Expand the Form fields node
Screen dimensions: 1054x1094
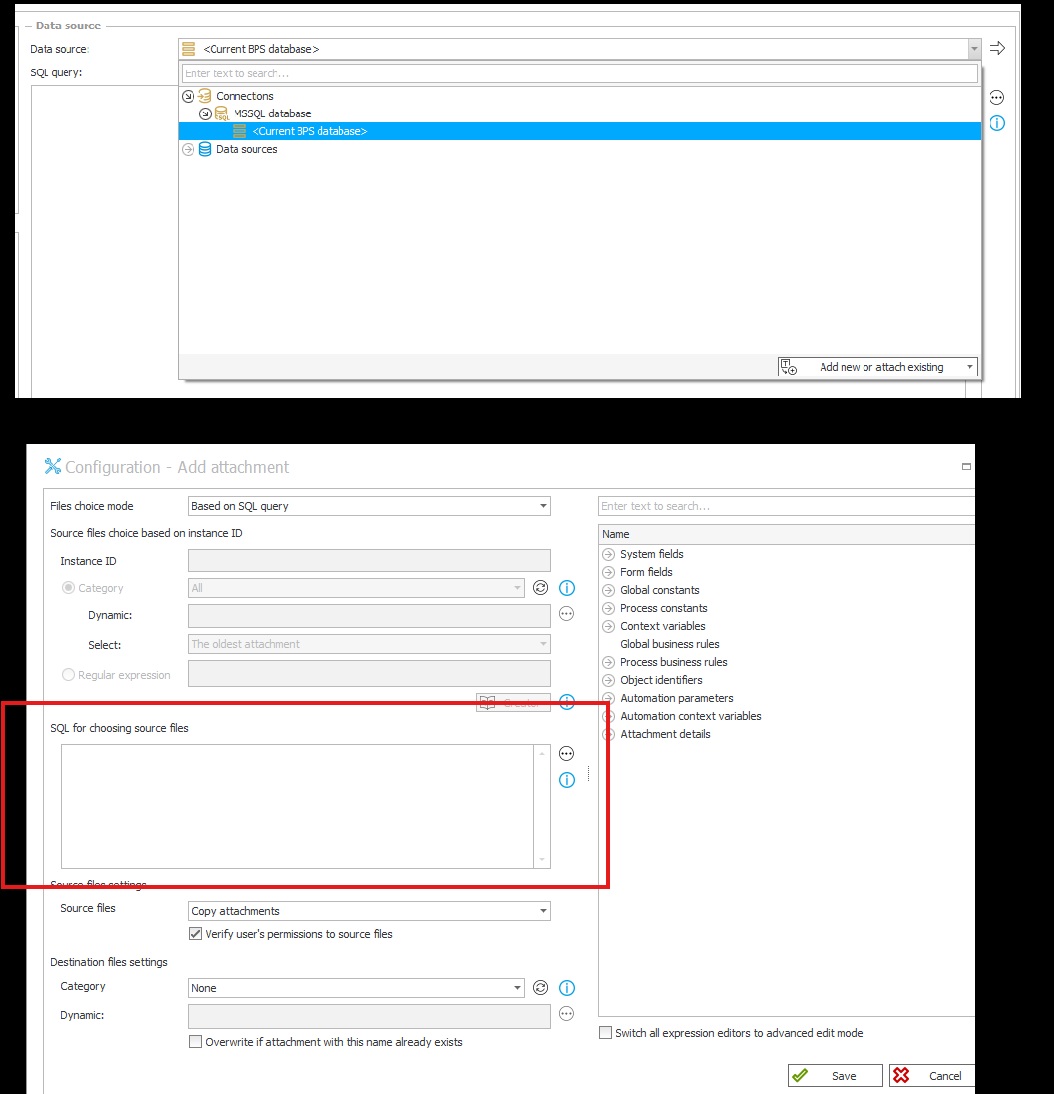608,572
